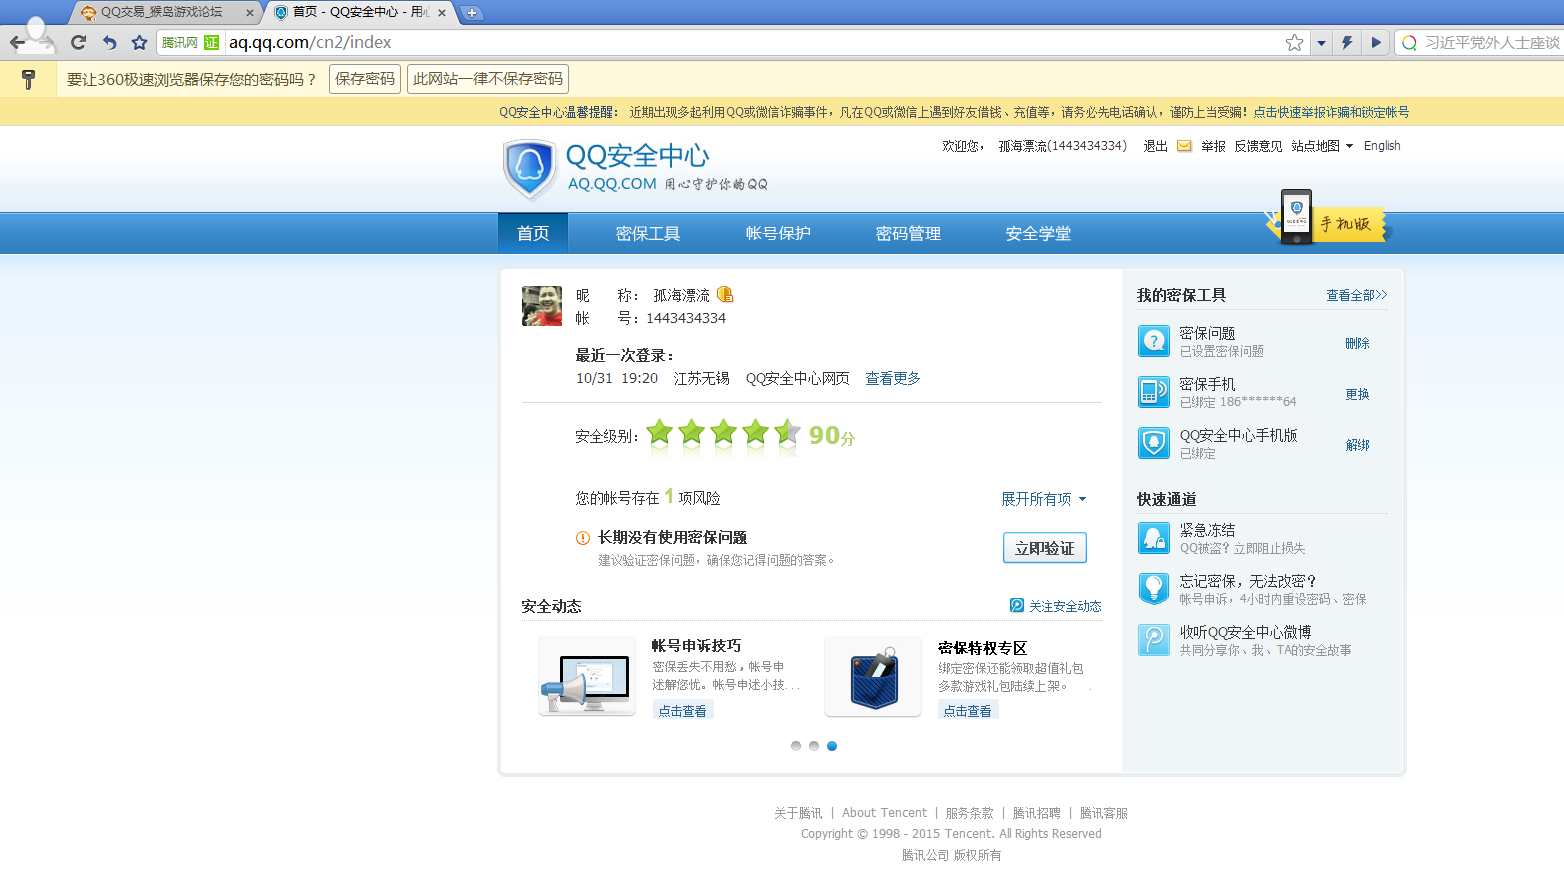Select the third active carousel dot
This screenshot has height=891, width=1564.
click(x=832, y=746)
